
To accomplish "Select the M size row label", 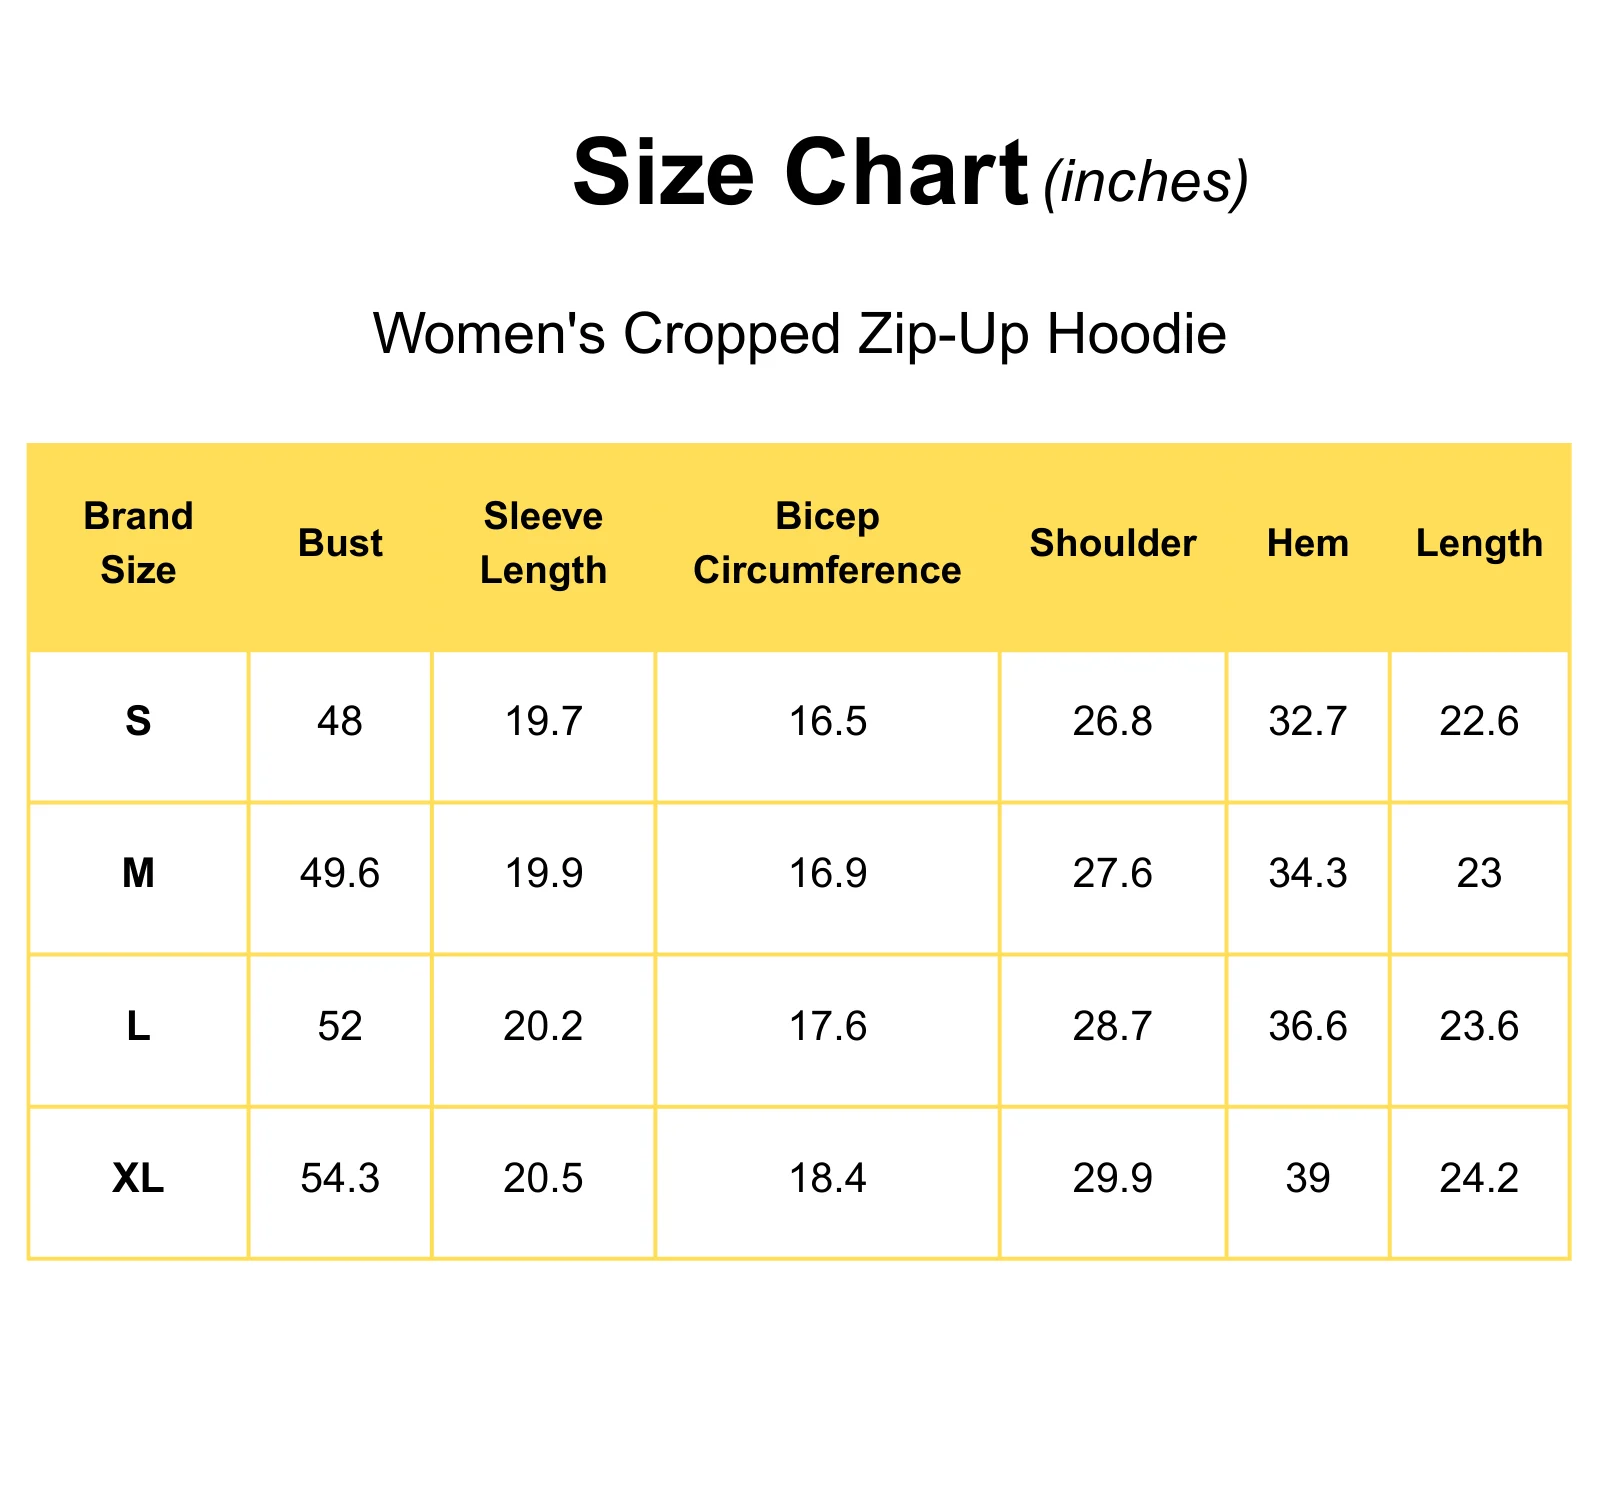I will tap(138, 873).
